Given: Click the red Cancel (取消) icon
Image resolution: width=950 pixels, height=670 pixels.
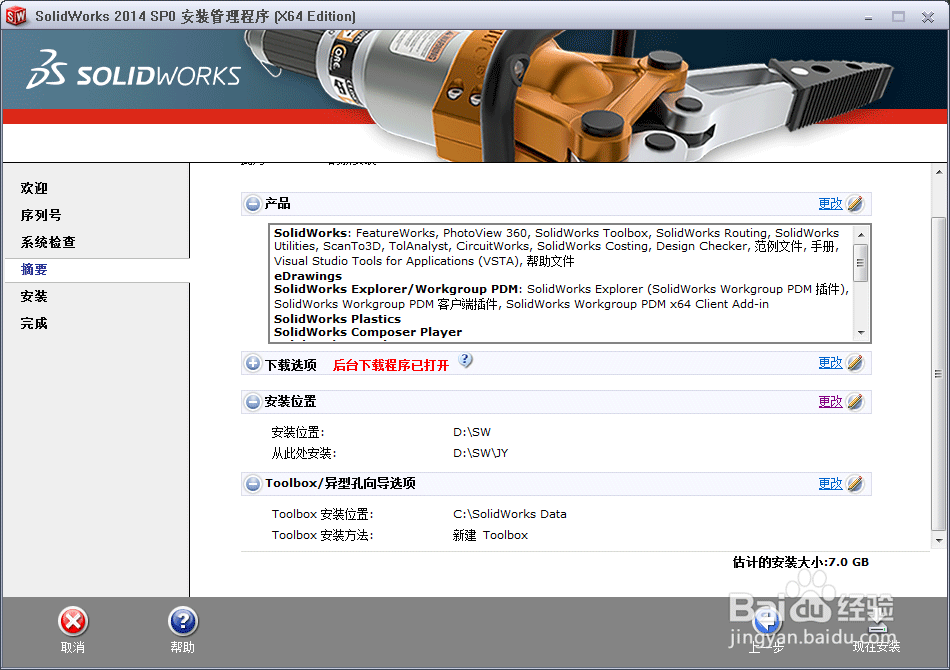Looking at the screenshot, I should 71,620.
